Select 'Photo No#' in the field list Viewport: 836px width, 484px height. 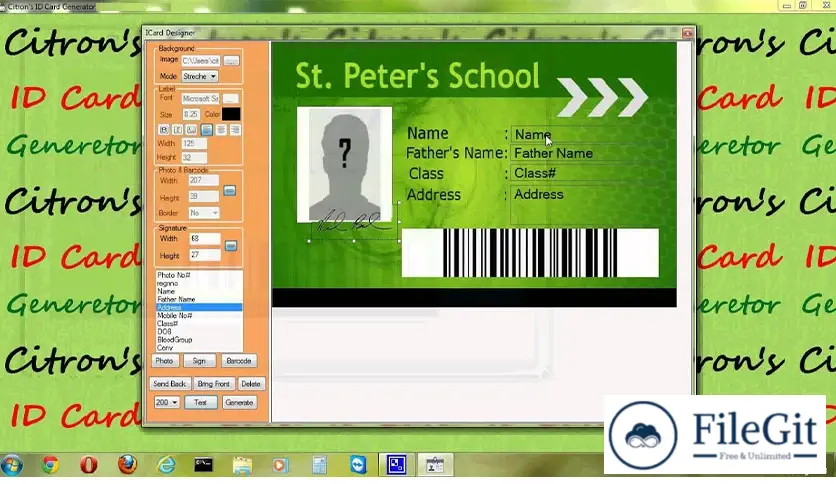[x=199, y=275]
